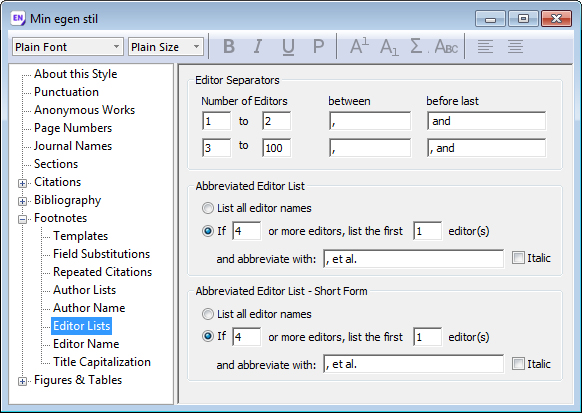
Task: Click the Underline toolbar icon
Action: click(288, 47)
